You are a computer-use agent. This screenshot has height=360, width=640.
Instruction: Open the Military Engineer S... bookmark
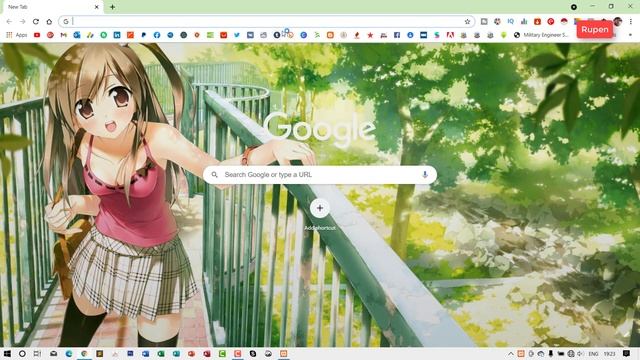[541, 35]
